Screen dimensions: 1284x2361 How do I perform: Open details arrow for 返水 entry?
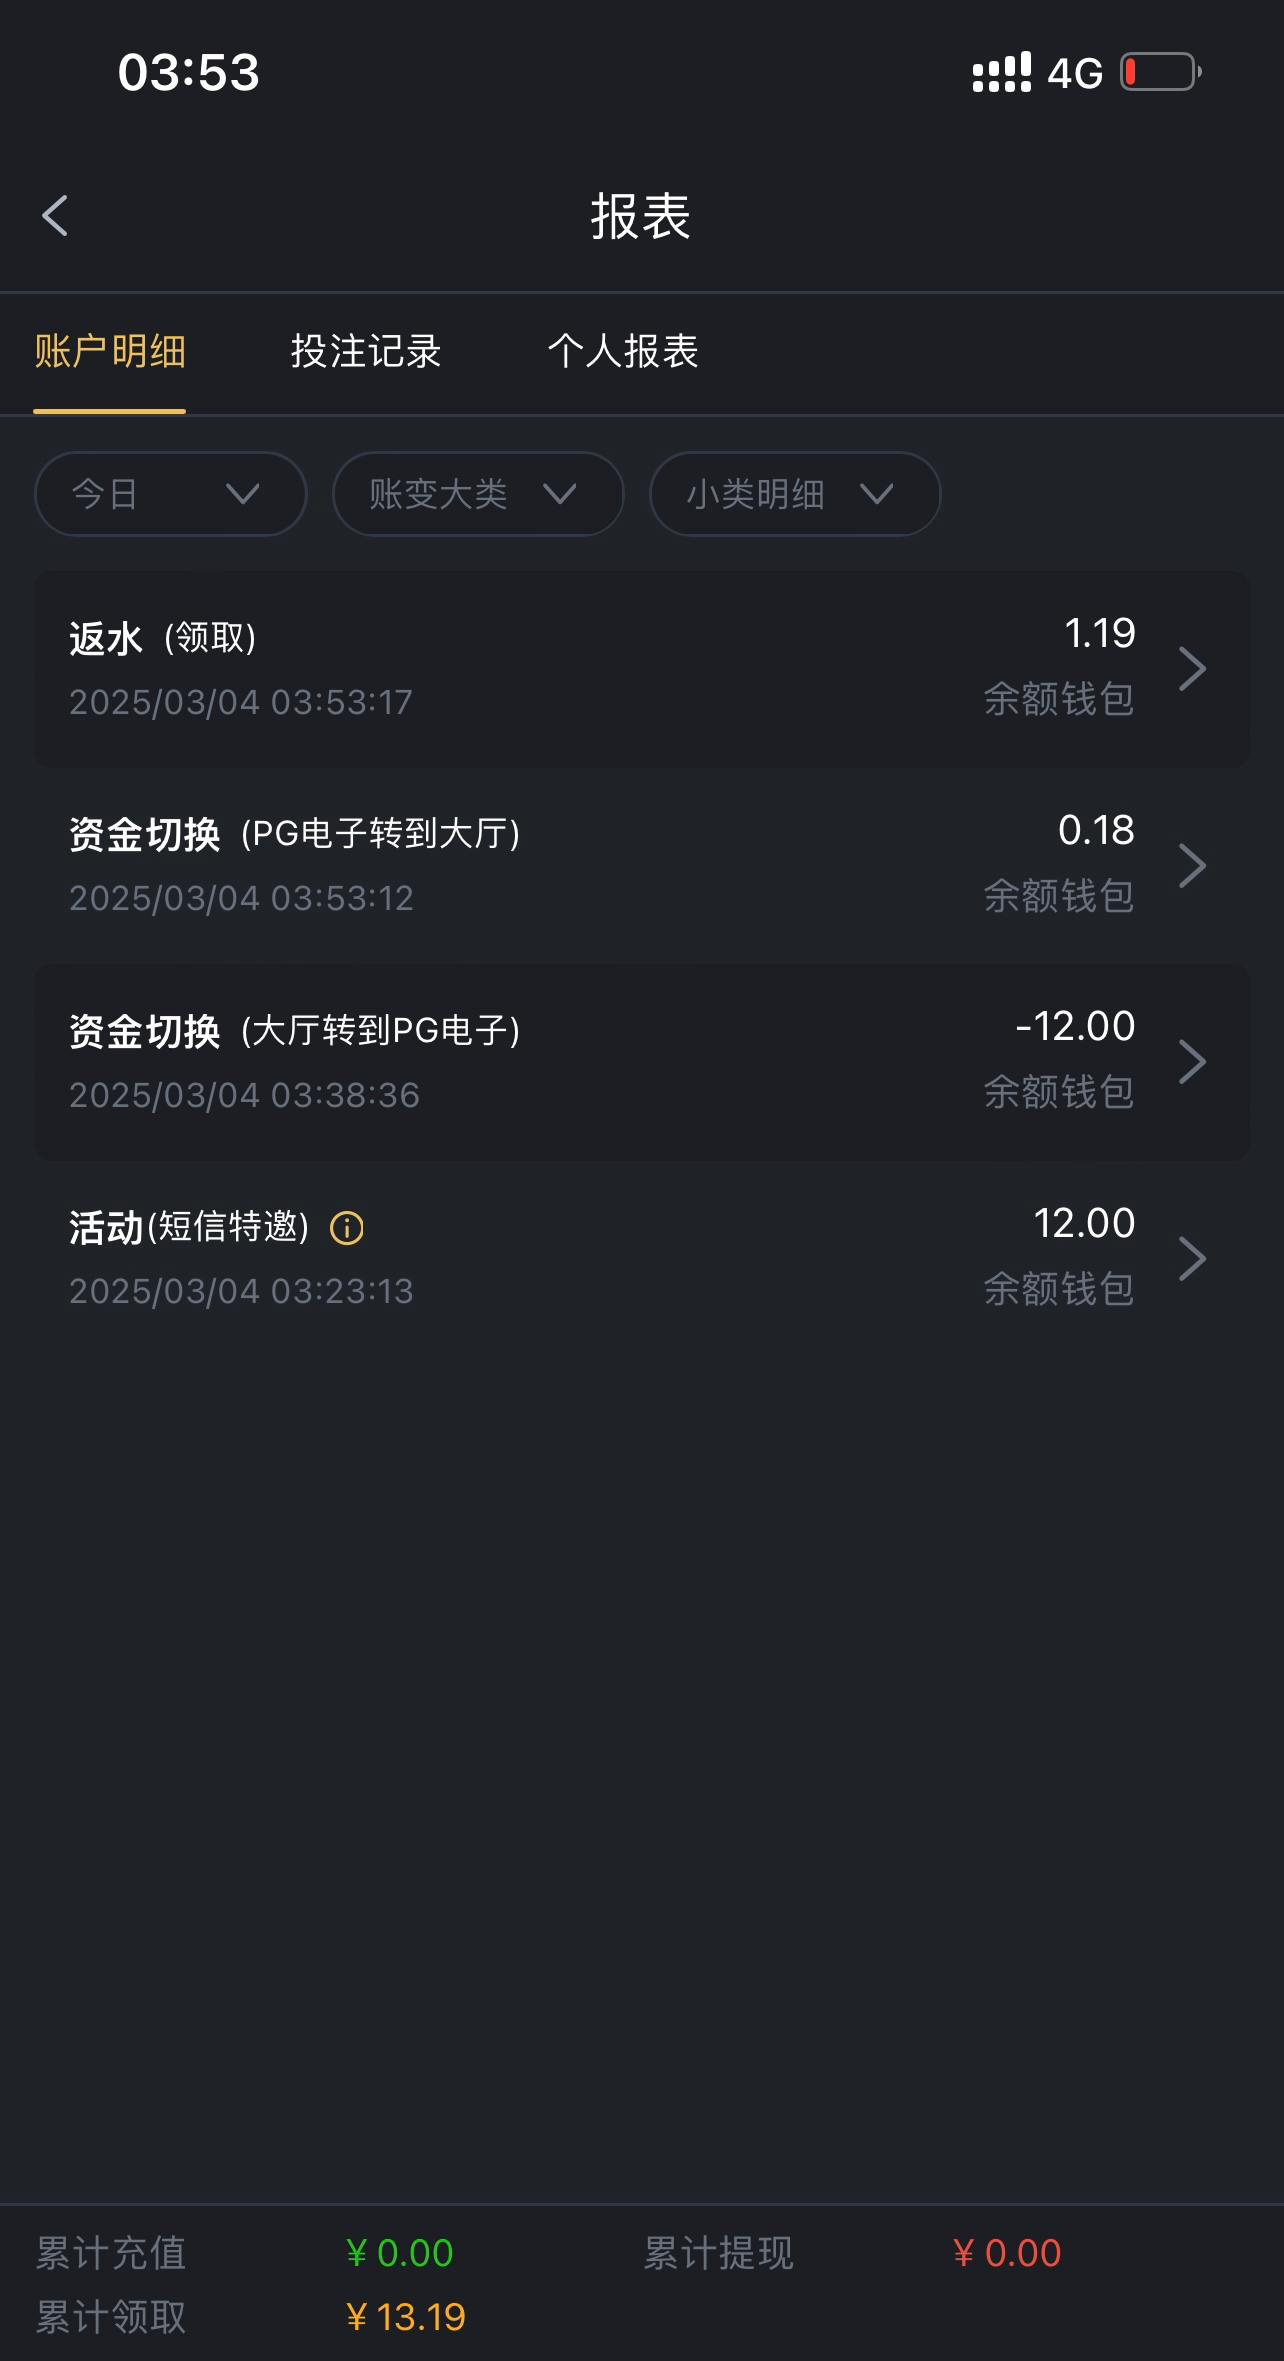click(1191, 669)
